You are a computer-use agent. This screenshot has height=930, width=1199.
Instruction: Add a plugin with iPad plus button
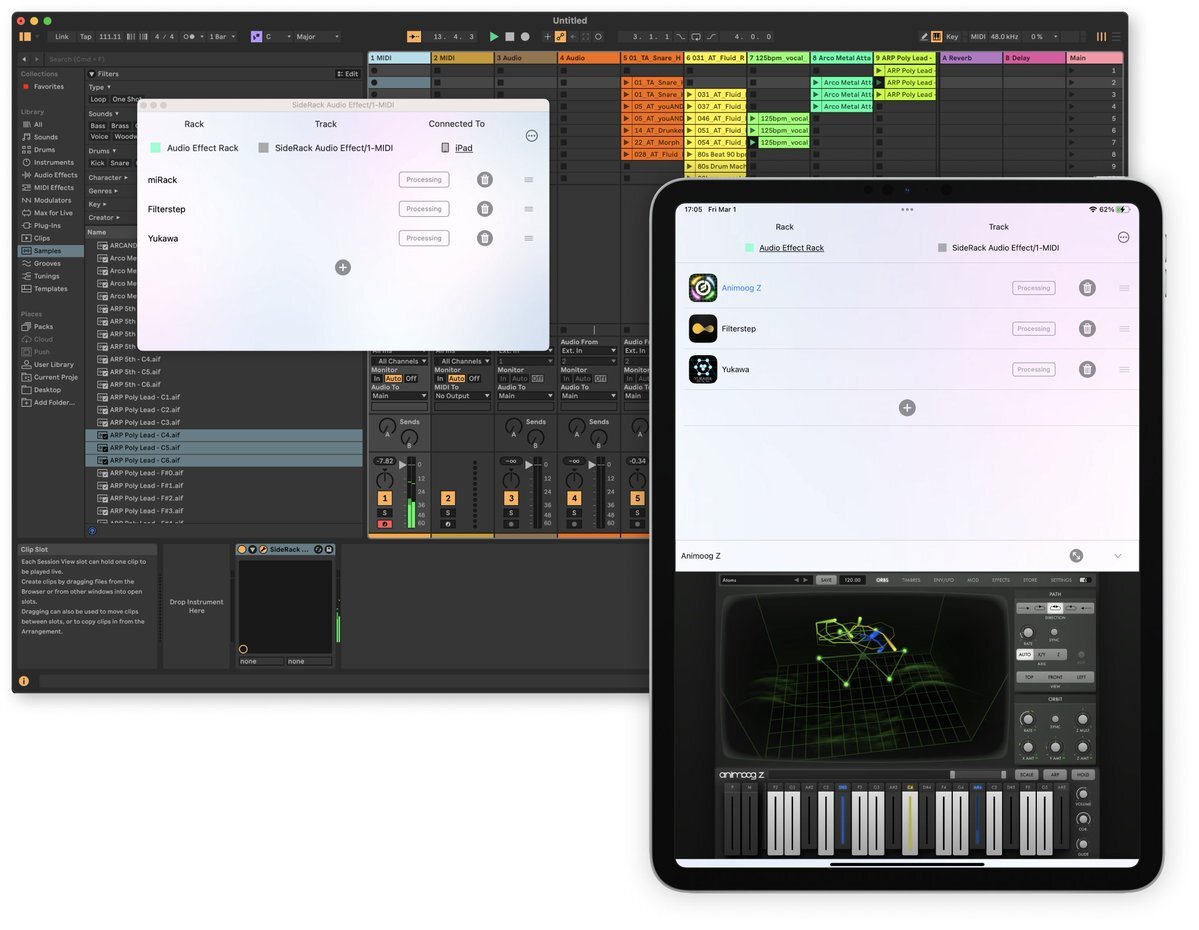(x=907, y=408)
